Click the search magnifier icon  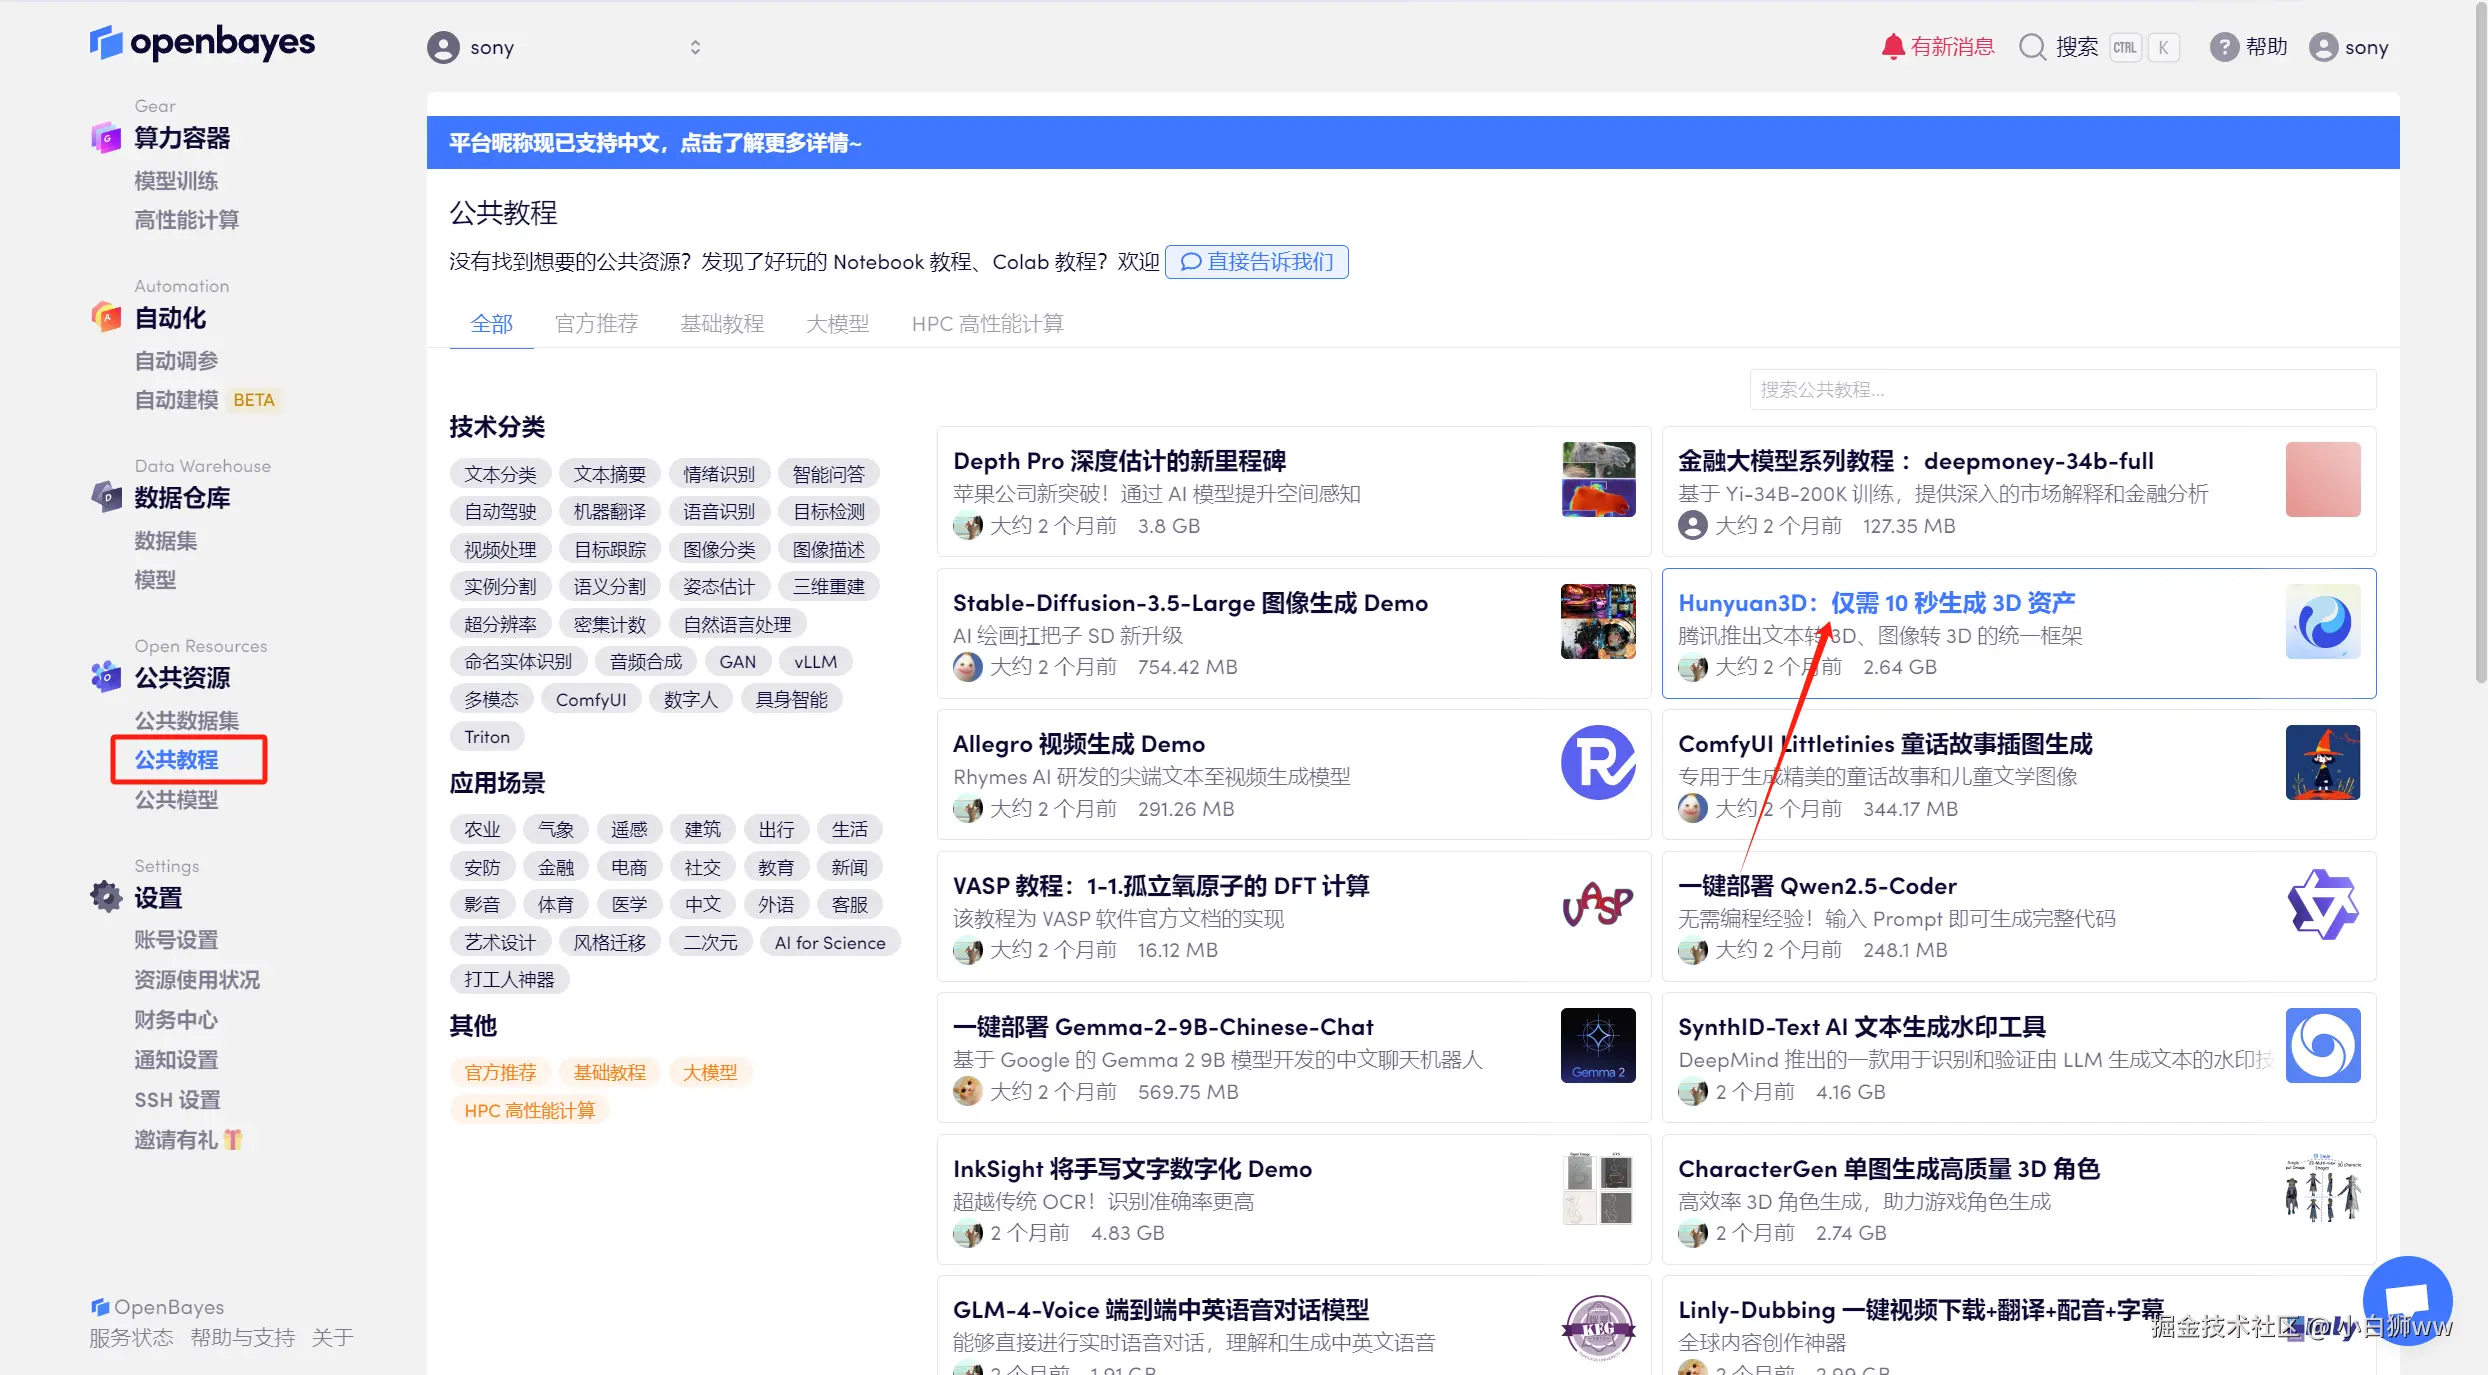tap(2032, 47)
